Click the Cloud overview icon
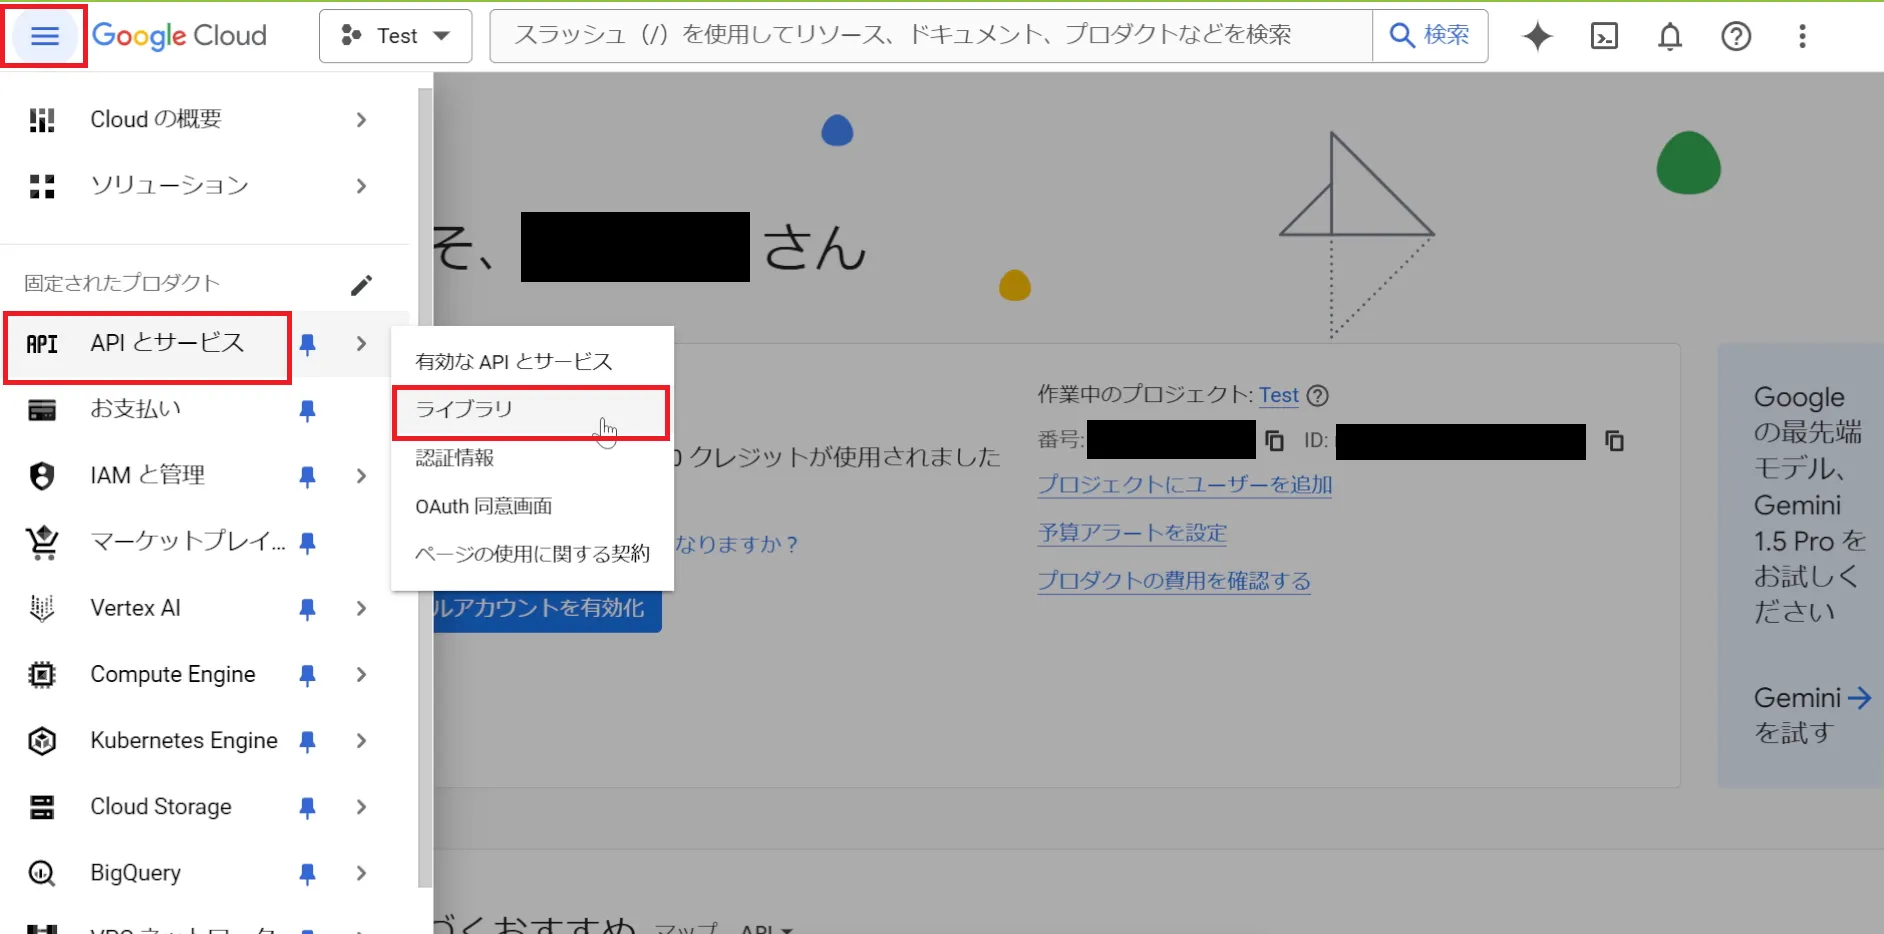The height and width of the screenshot is (934, 1884). pos(42,120)
